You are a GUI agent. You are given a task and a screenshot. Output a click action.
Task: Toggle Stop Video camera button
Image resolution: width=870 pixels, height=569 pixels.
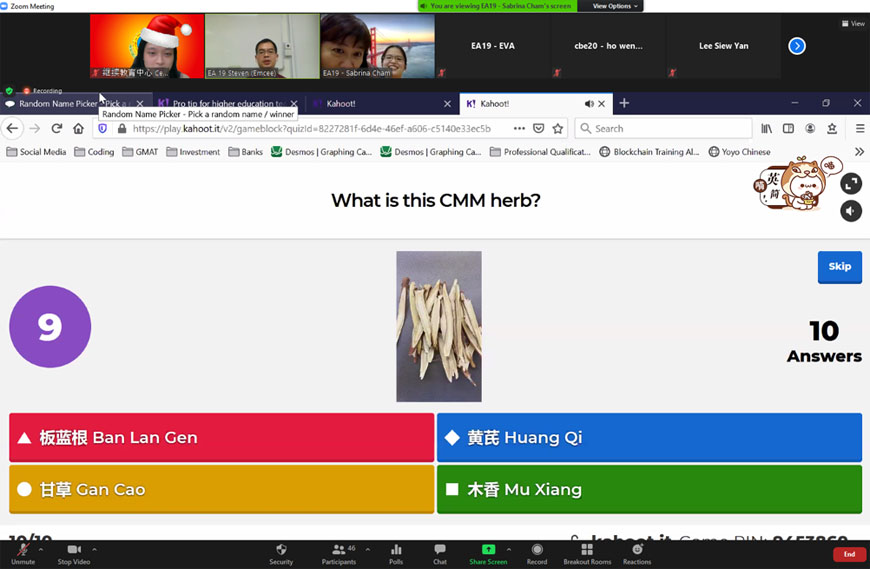(x=73, y=552)
